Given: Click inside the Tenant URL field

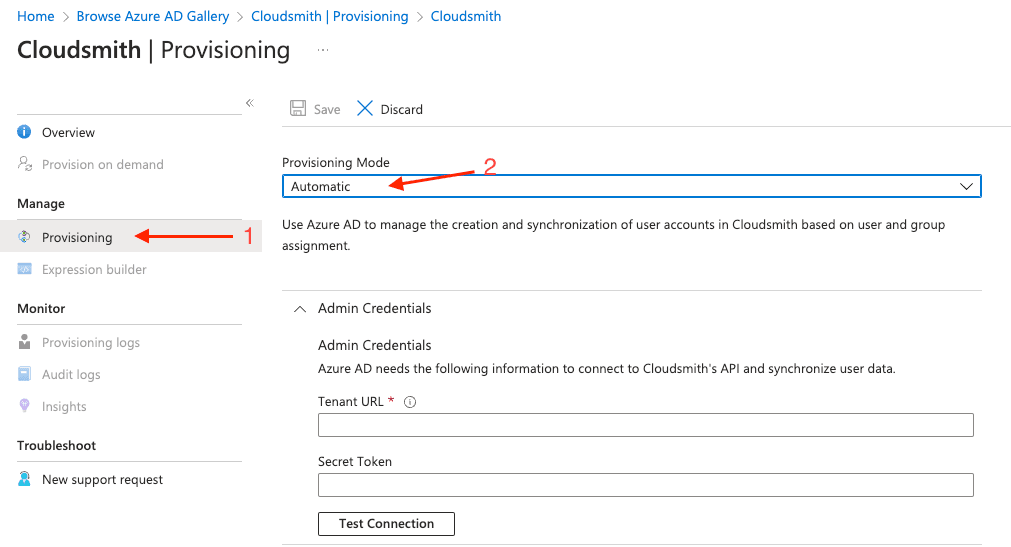Looking at the screenshot, I should click(645, 426).
